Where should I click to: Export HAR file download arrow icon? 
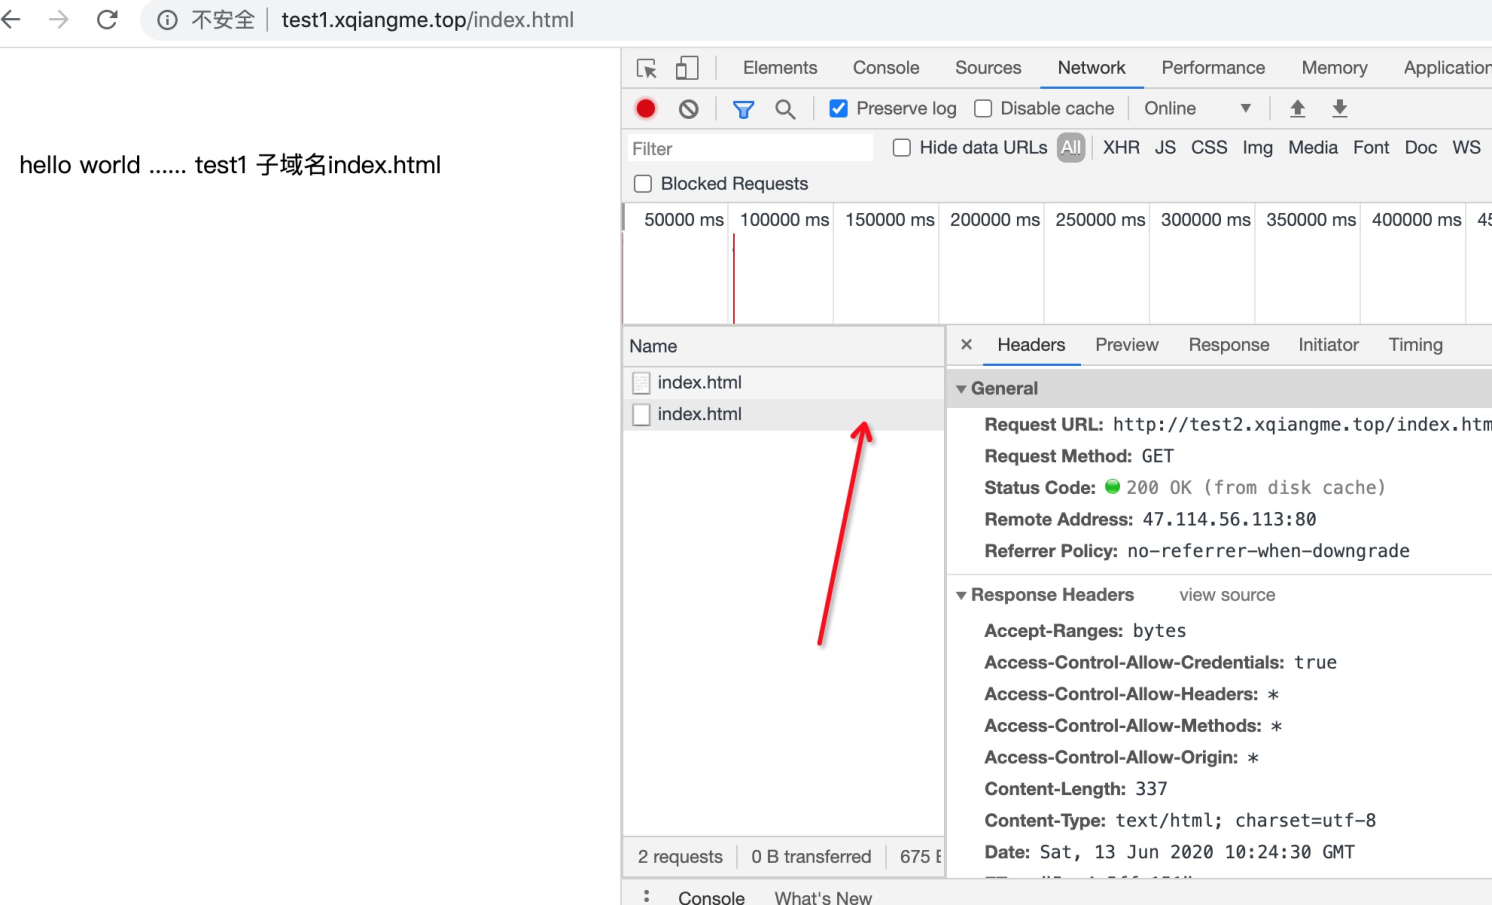click(1340, 108)
